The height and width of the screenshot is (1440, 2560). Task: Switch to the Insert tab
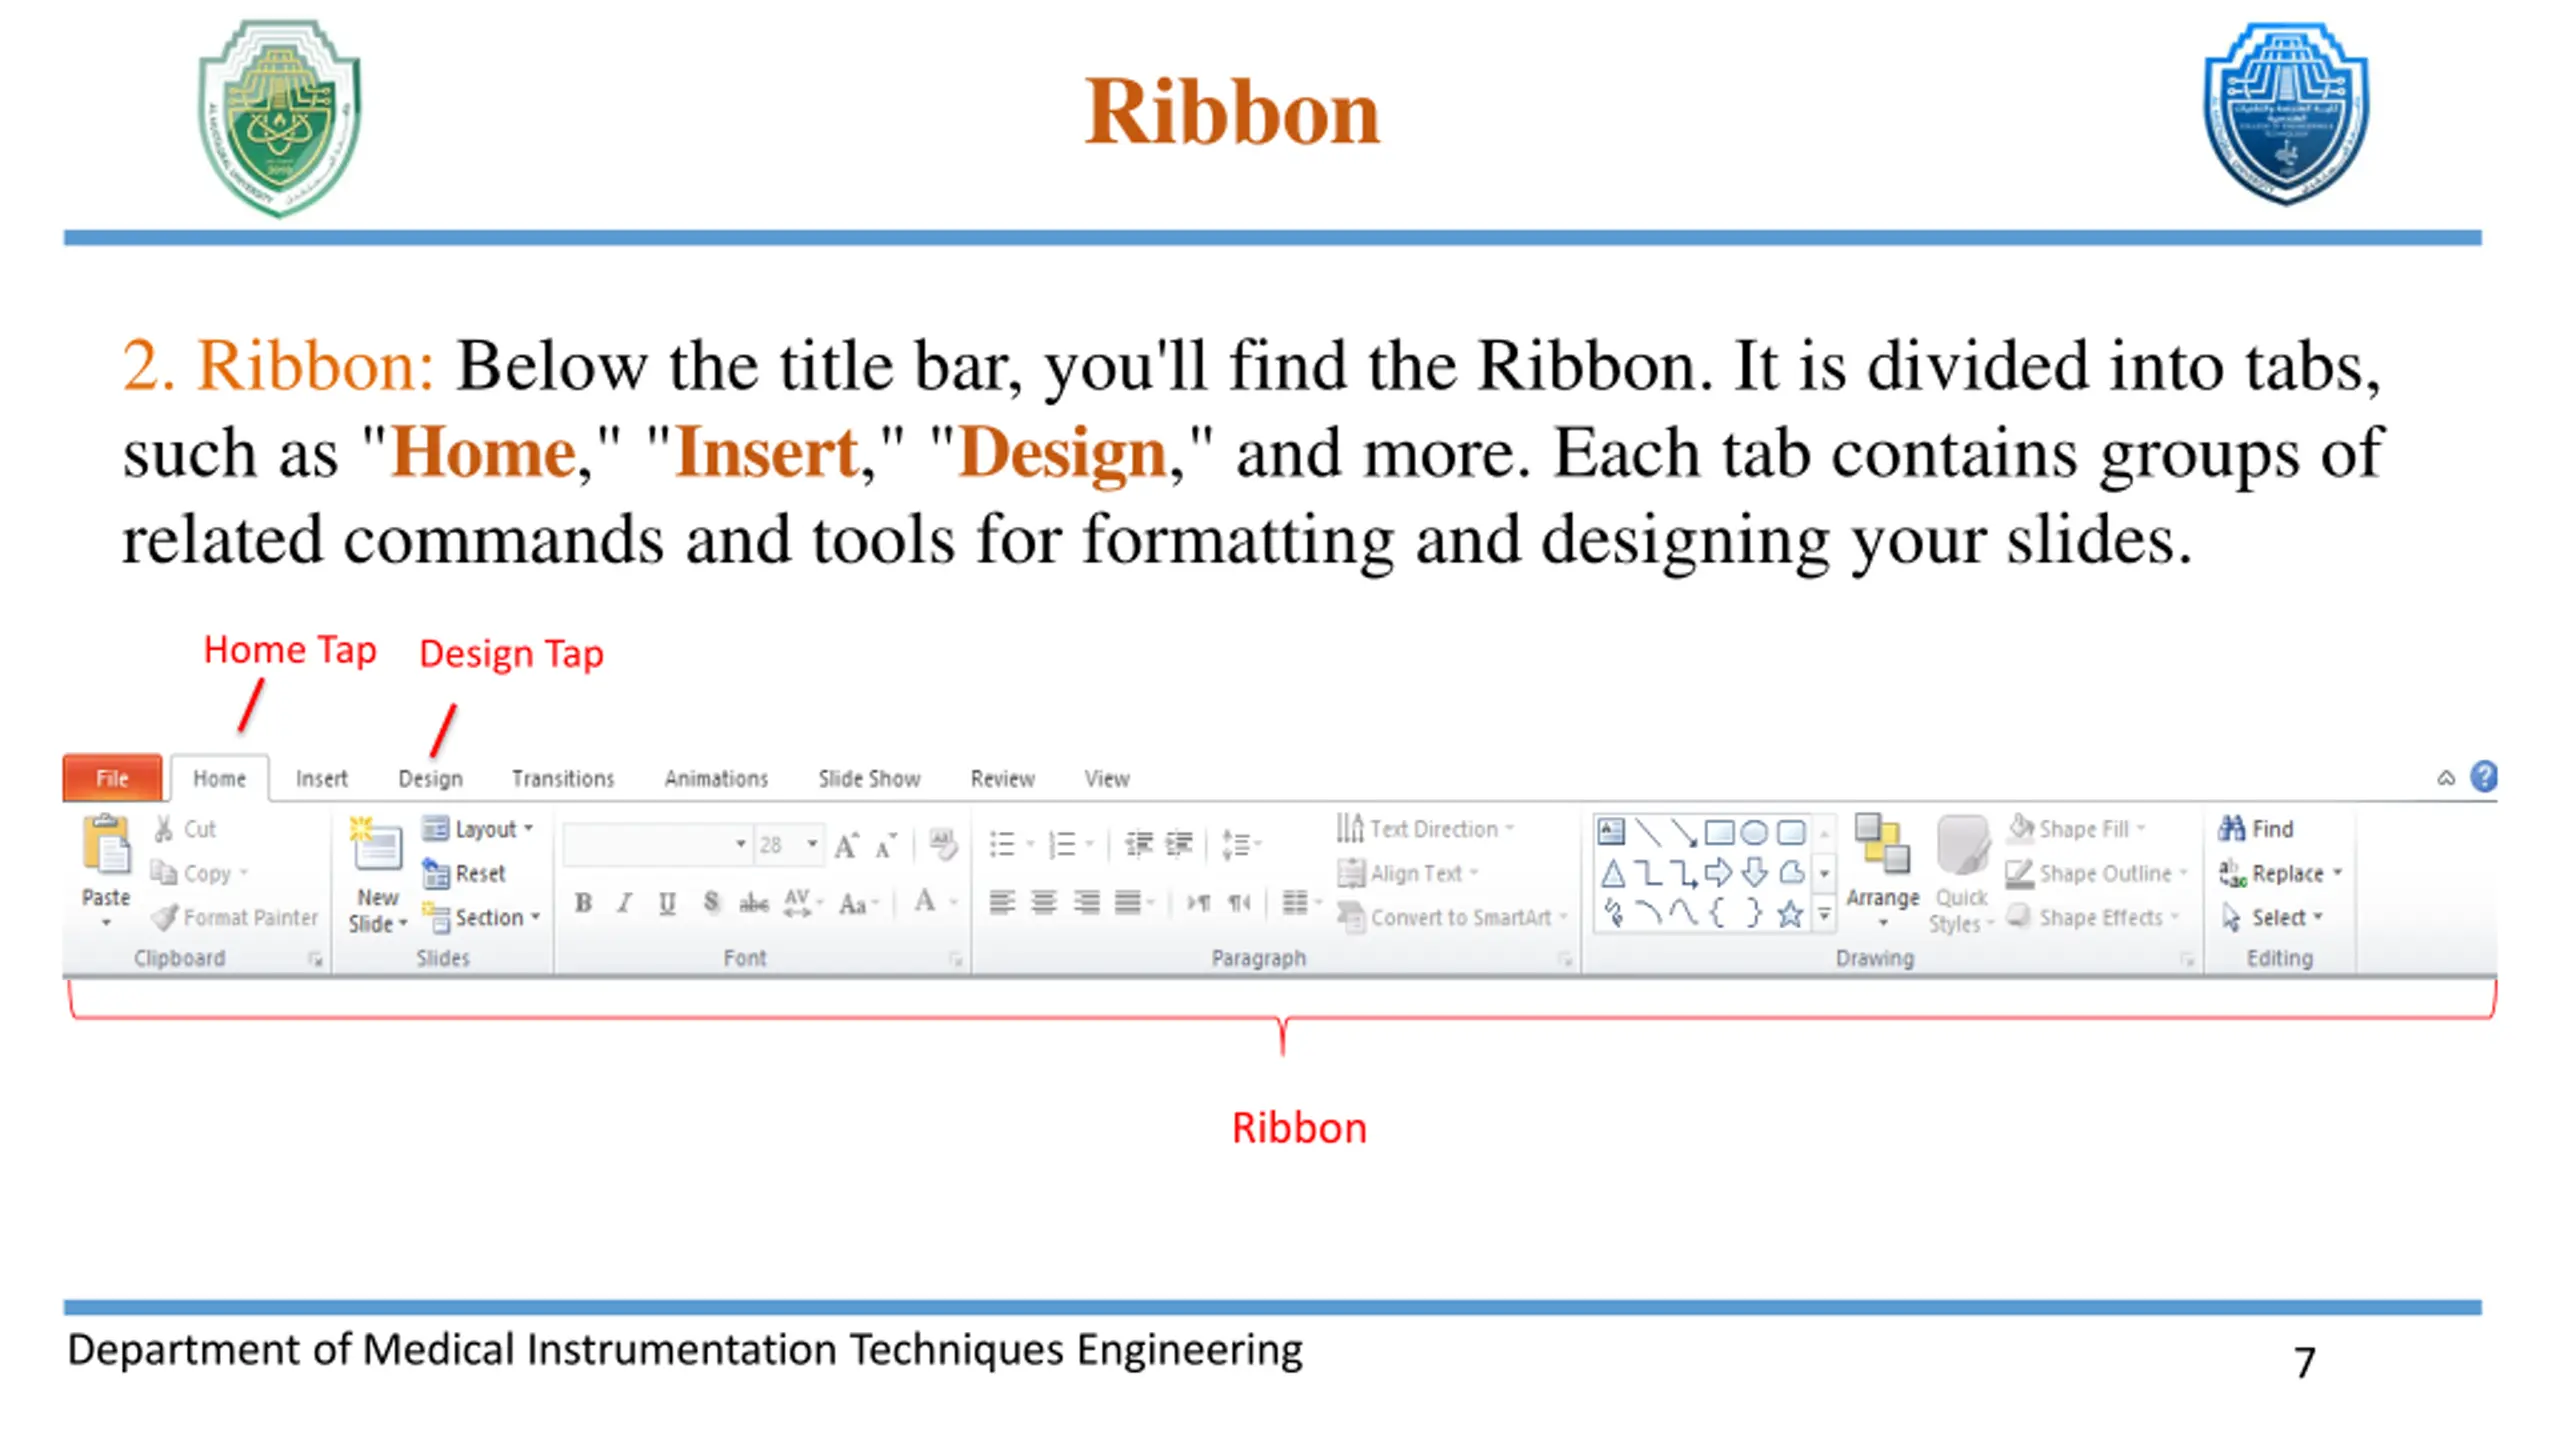[321, 778]
